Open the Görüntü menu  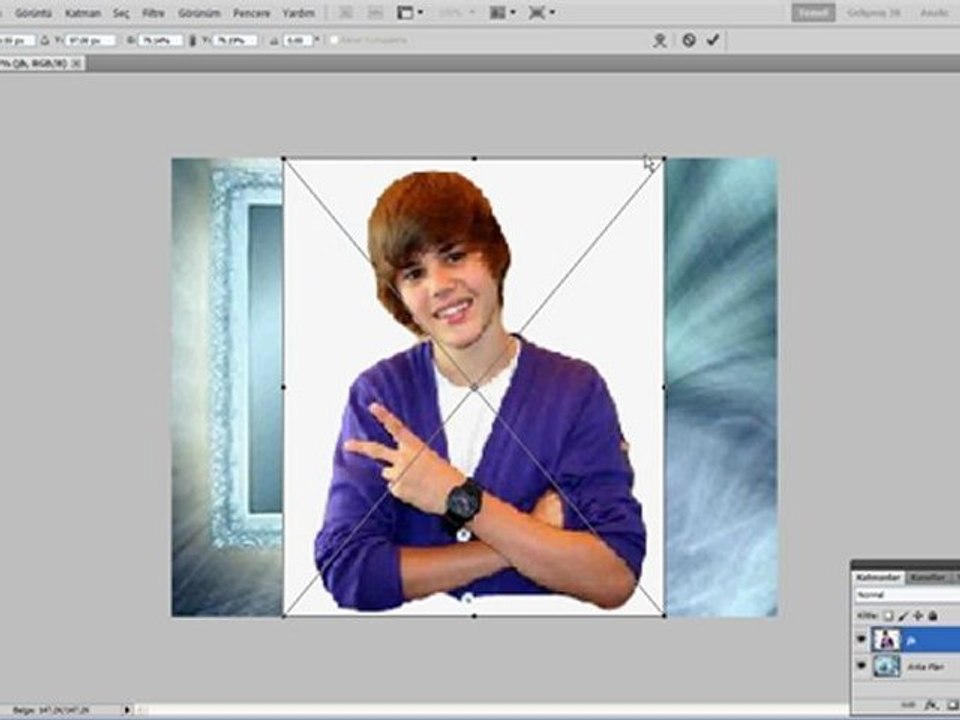point(33,13)
